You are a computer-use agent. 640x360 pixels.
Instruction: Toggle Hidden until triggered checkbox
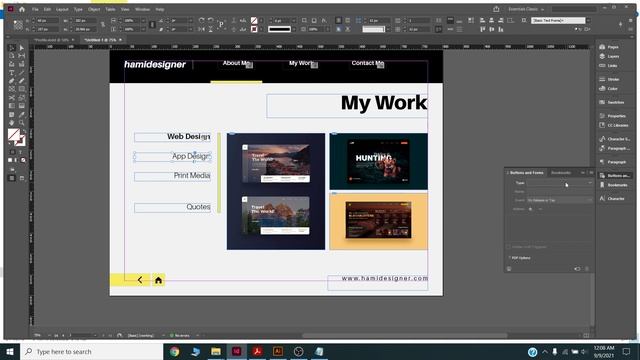click(x=509, y=247)
